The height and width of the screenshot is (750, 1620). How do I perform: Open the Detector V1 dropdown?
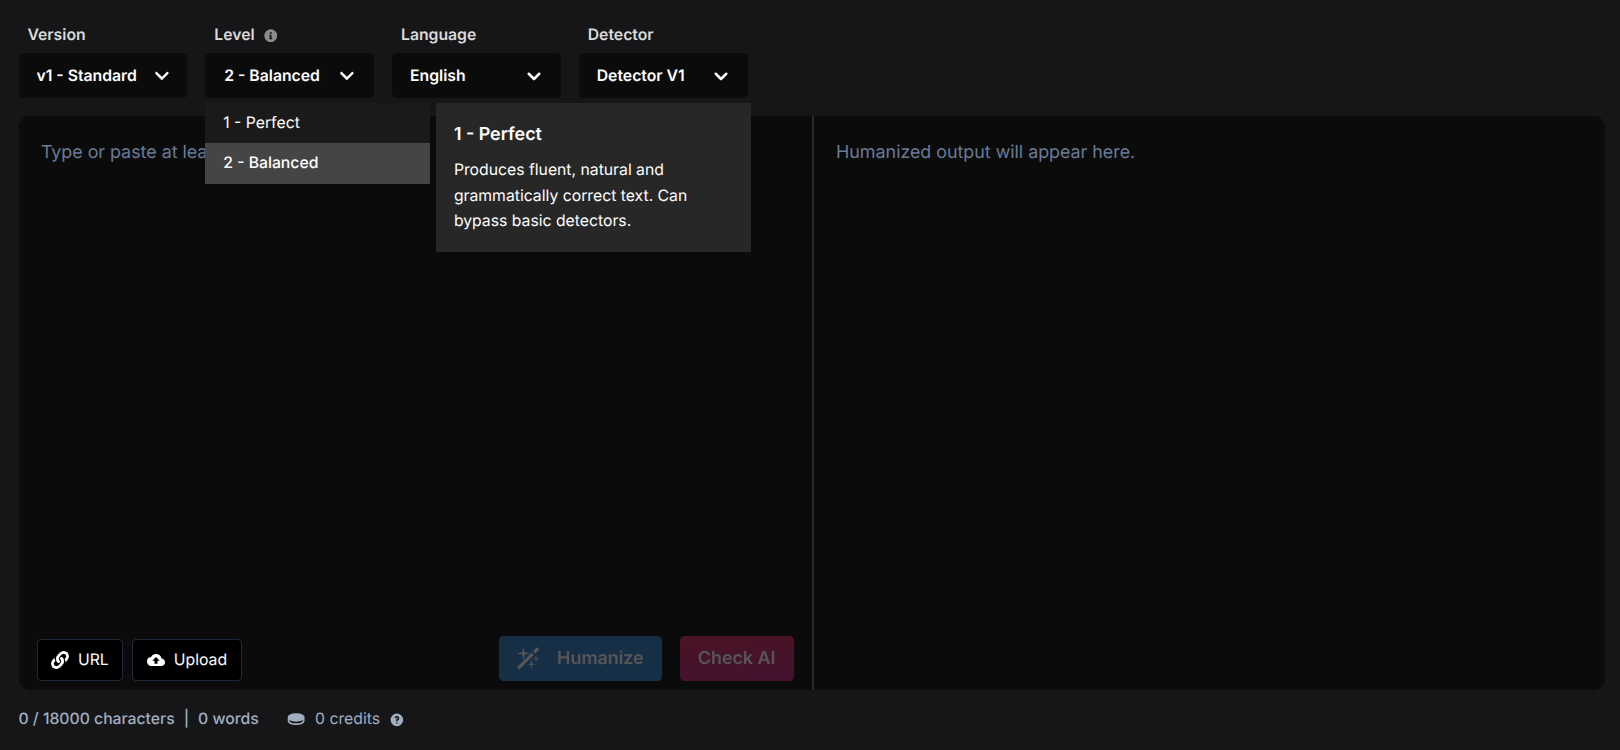tap(663, 76)
